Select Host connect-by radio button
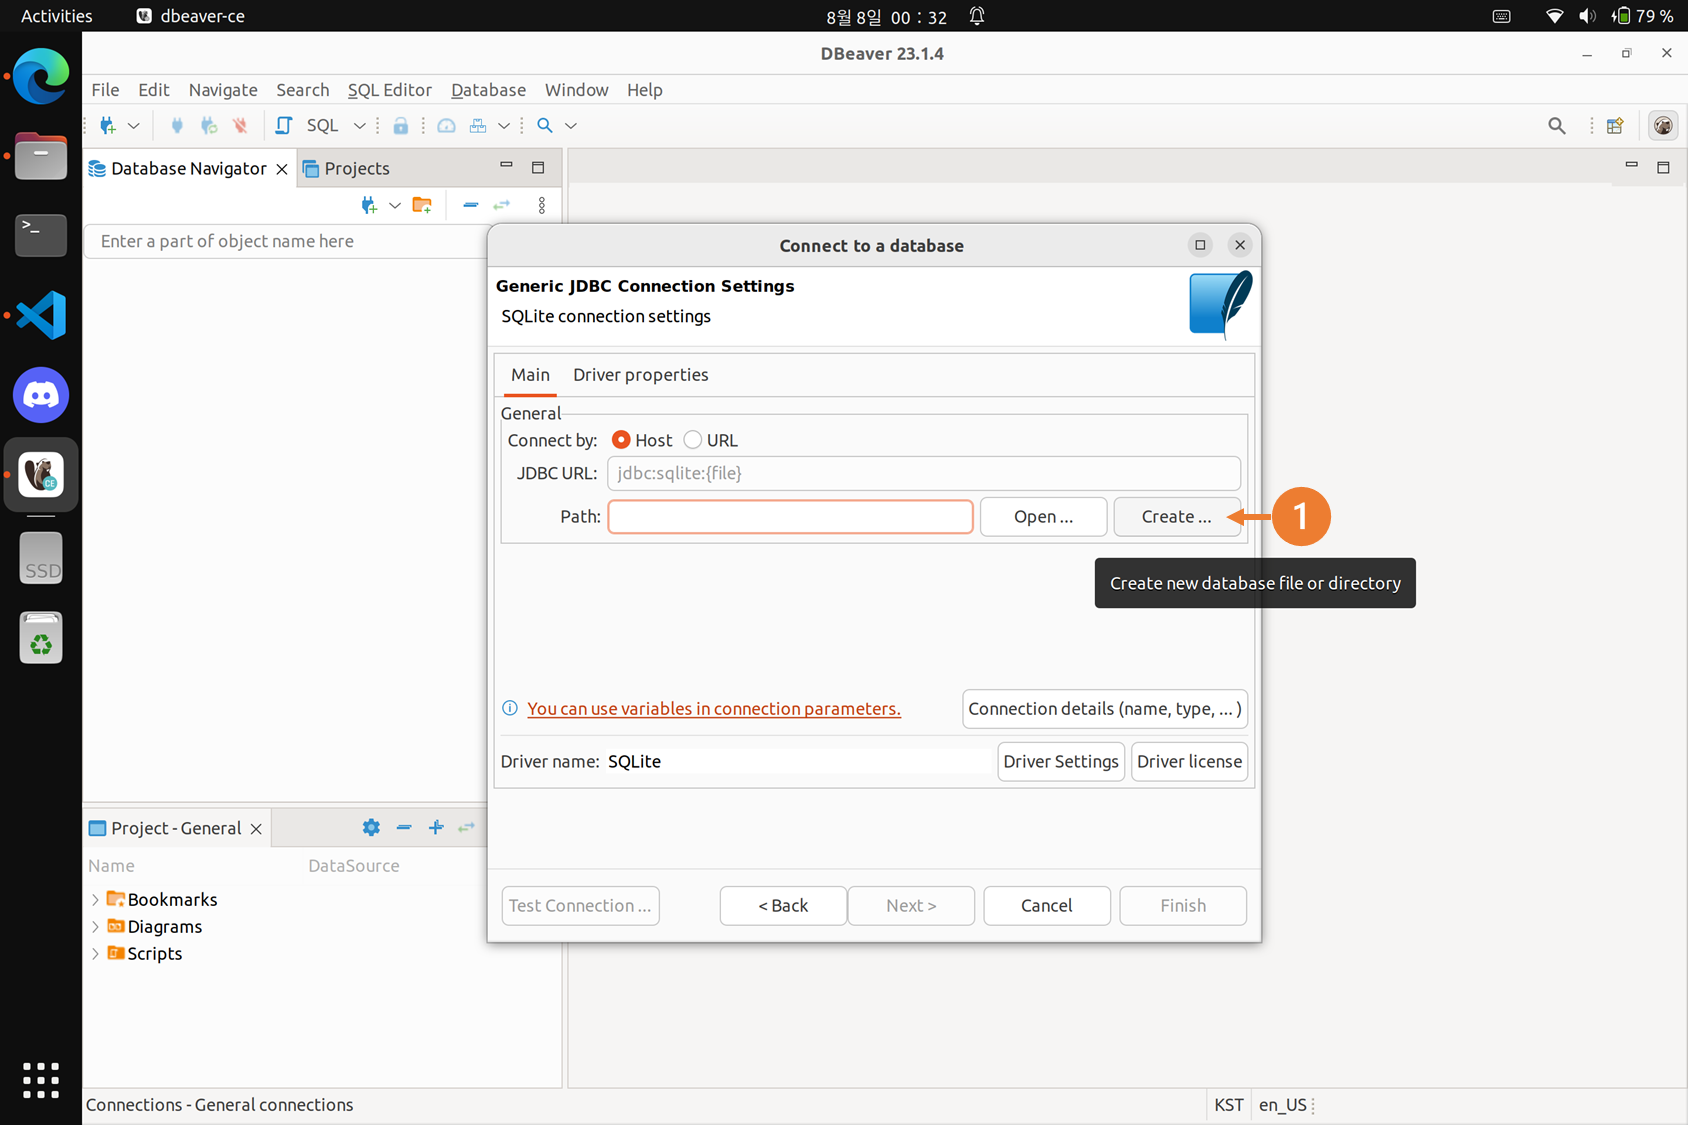Screen dimensions: 1688x1125 (621, 440)
